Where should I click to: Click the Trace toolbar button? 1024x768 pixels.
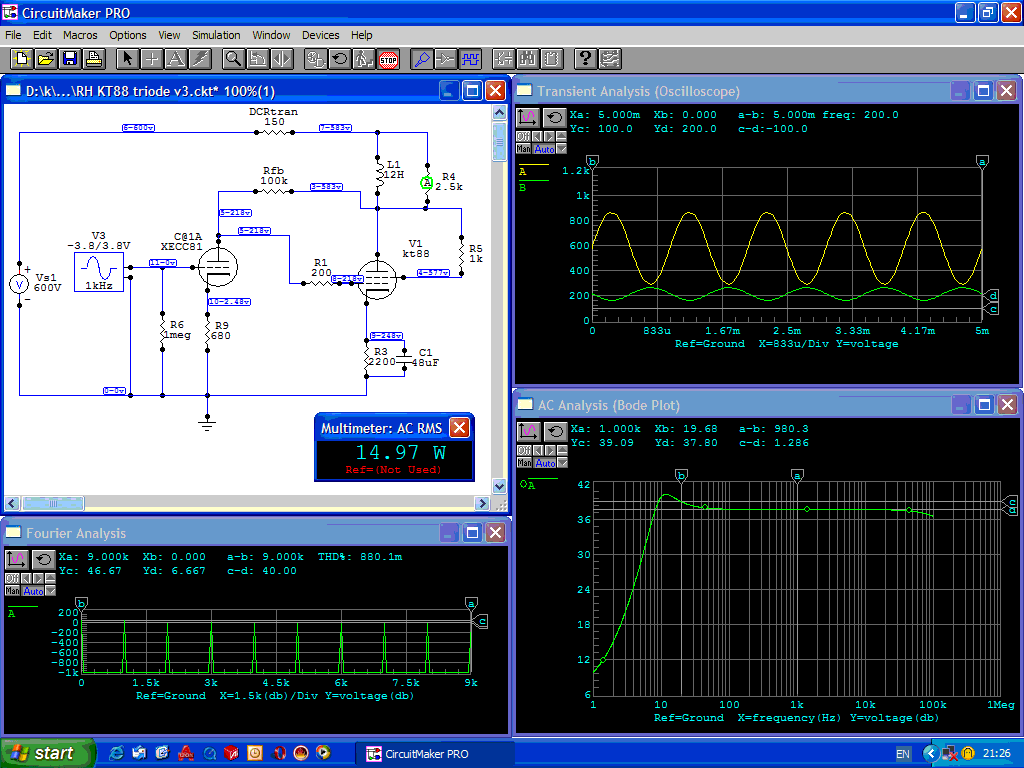[446, 59]
